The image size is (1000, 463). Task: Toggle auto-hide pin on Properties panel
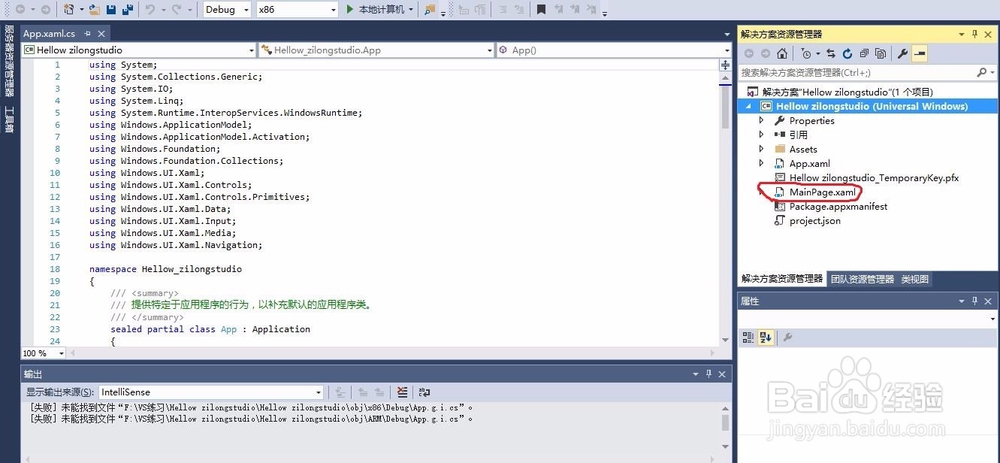pos(974,301)
